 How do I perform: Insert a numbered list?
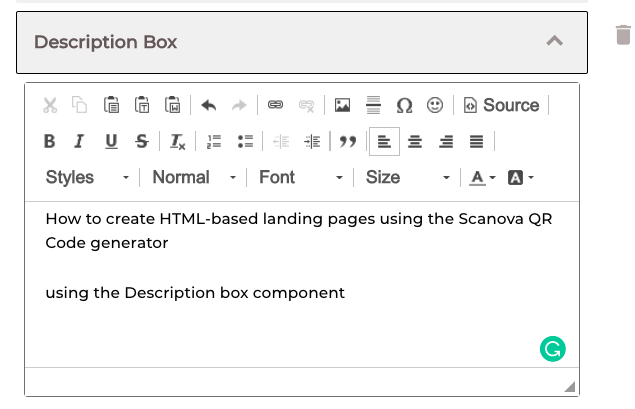[214, 142]
